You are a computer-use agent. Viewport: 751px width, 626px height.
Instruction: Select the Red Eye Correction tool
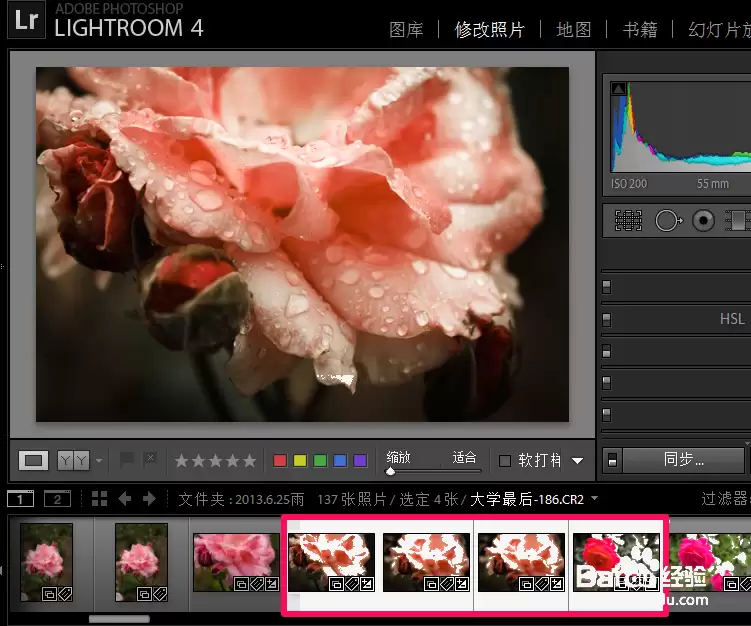click(x=703, y=221)
